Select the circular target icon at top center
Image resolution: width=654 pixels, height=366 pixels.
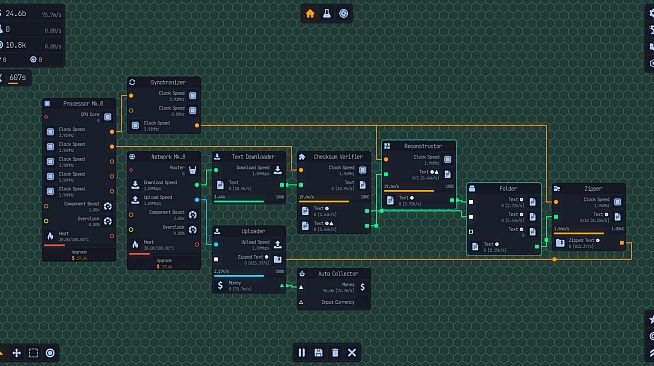tap(343, 14)
